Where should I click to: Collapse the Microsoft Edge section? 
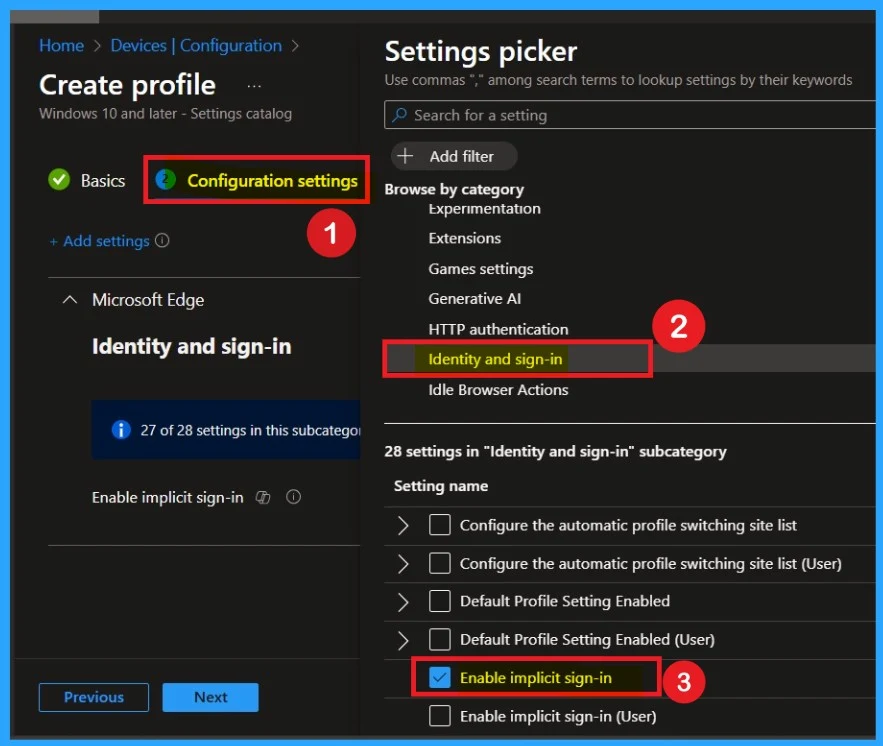(x=69, y=300)
